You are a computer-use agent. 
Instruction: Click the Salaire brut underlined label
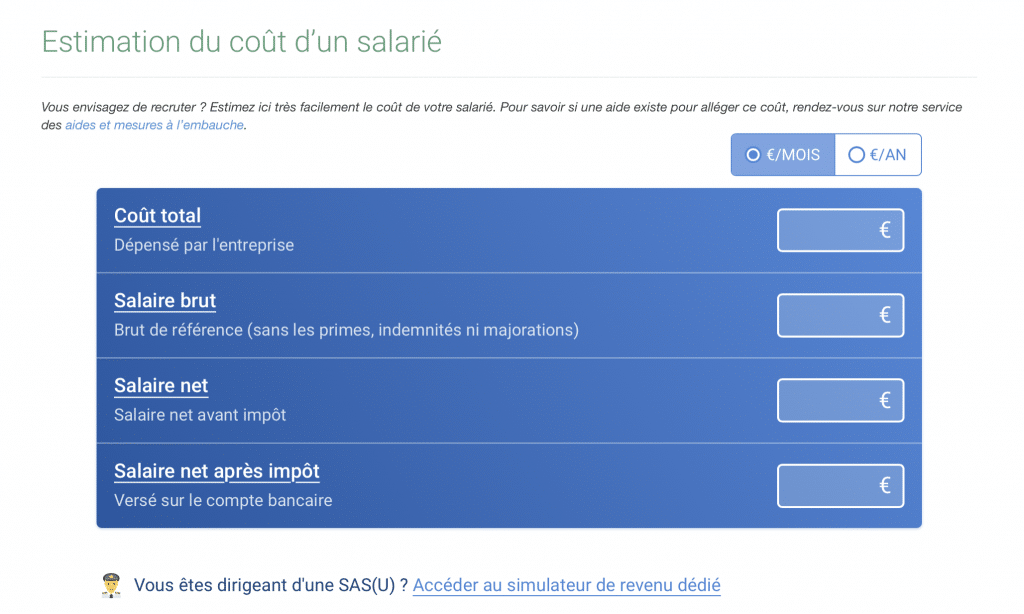tap(165, 300)
